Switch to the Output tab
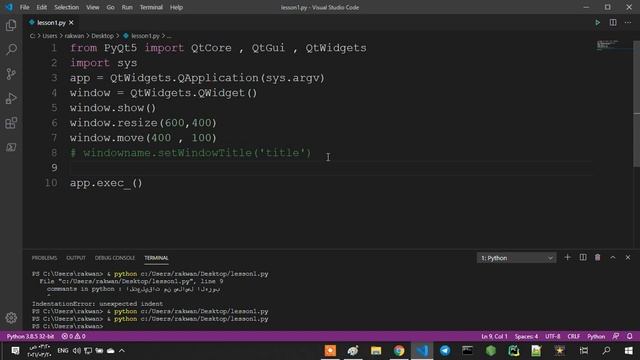The width and height of the screenshot is (640, 360). (x=76, y=258)
